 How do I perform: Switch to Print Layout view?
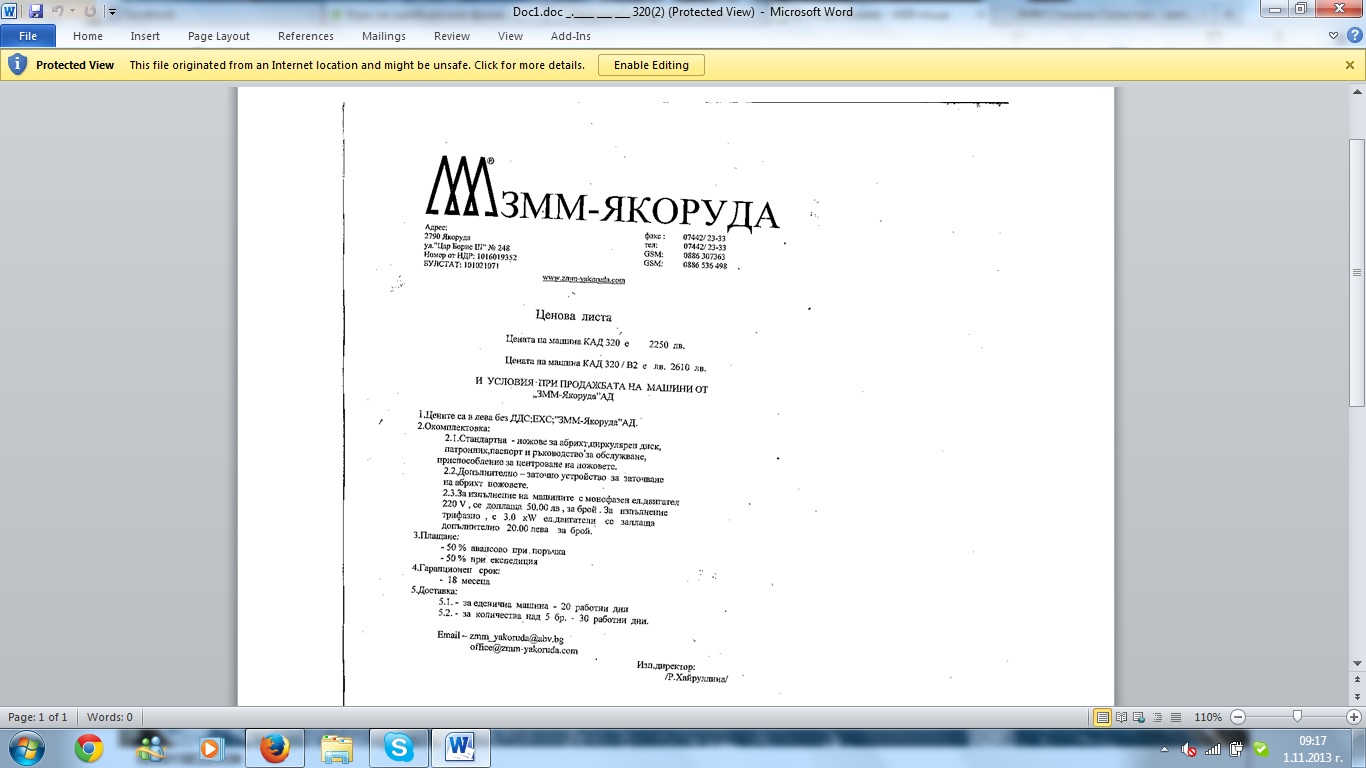1102,717
